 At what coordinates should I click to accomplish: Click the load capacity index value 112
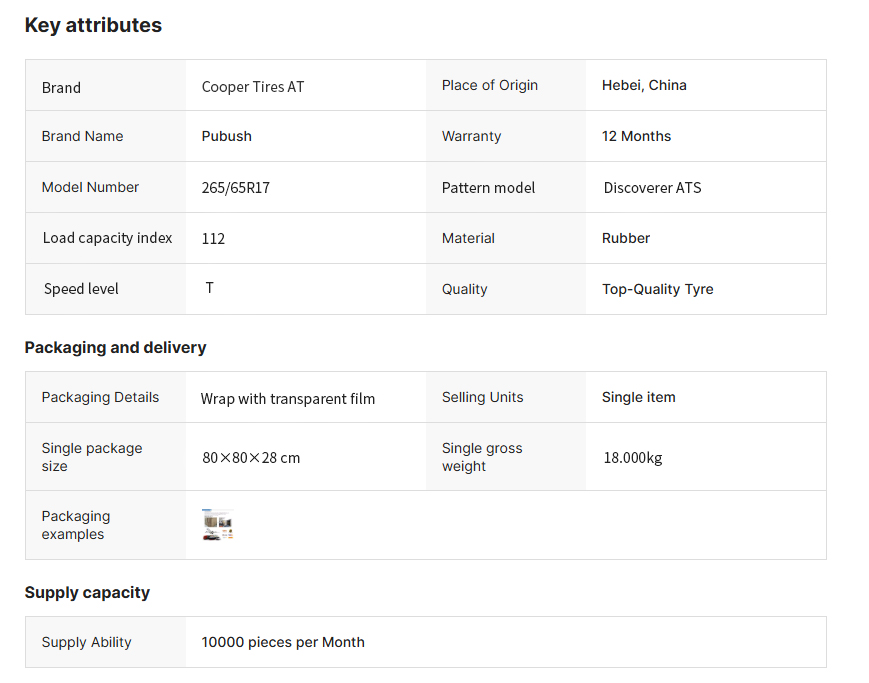pos(213,239)
